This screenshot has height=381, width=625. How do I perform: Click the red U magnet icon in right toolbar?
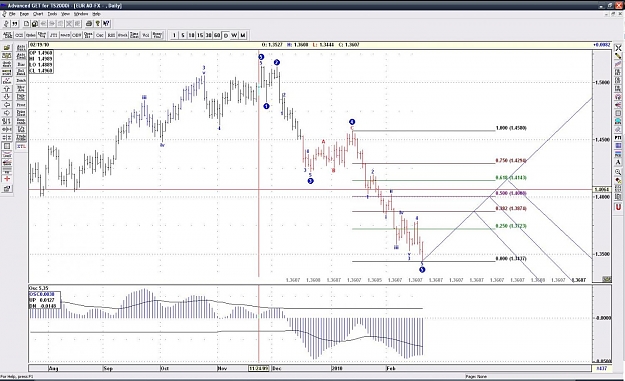618,206
